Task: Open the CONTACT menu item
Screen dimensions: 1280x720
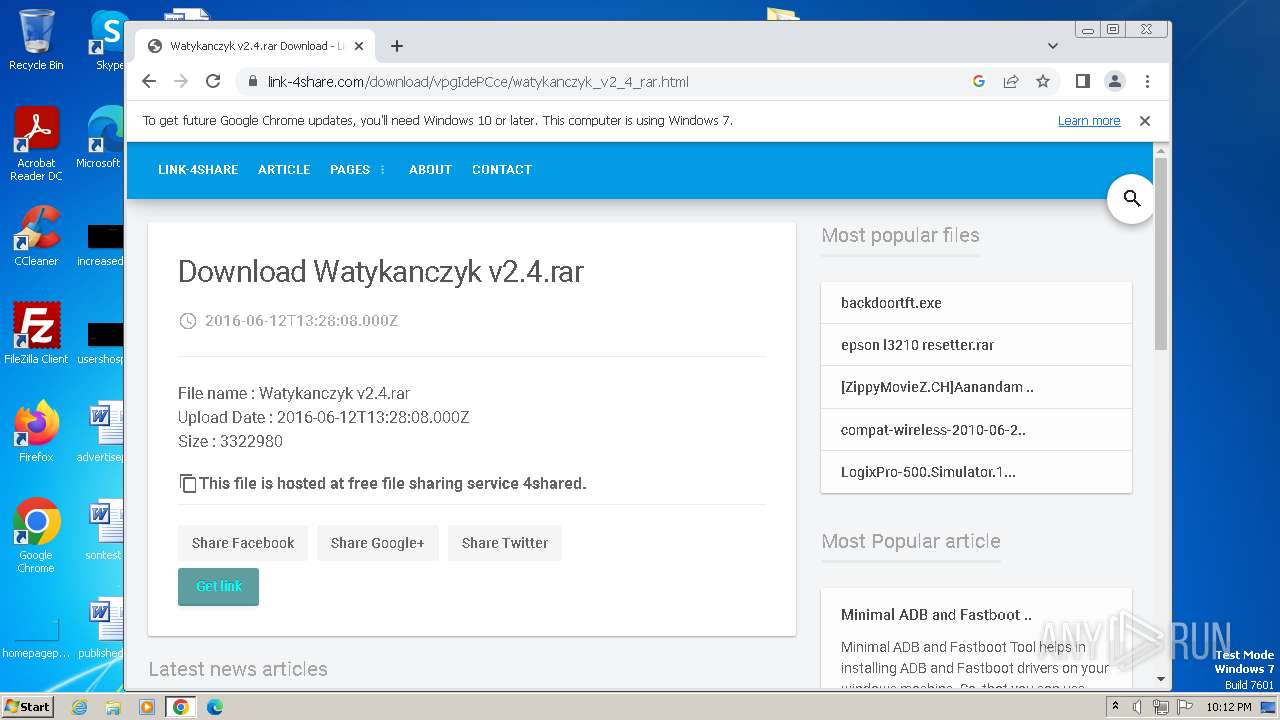Action: point(502,170)
